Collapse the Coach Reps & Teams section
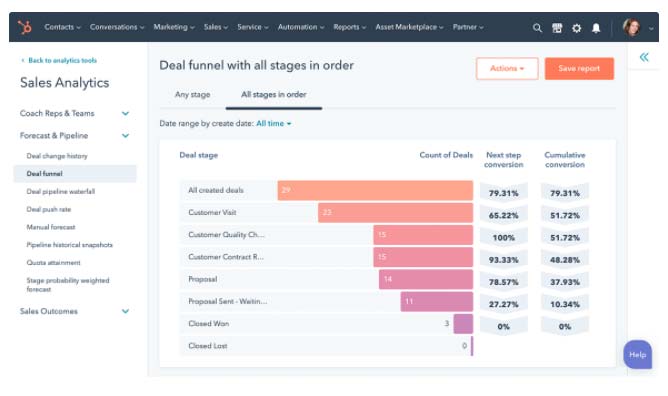Viewport: 668px width, 396px height. (x=125, y=113)
